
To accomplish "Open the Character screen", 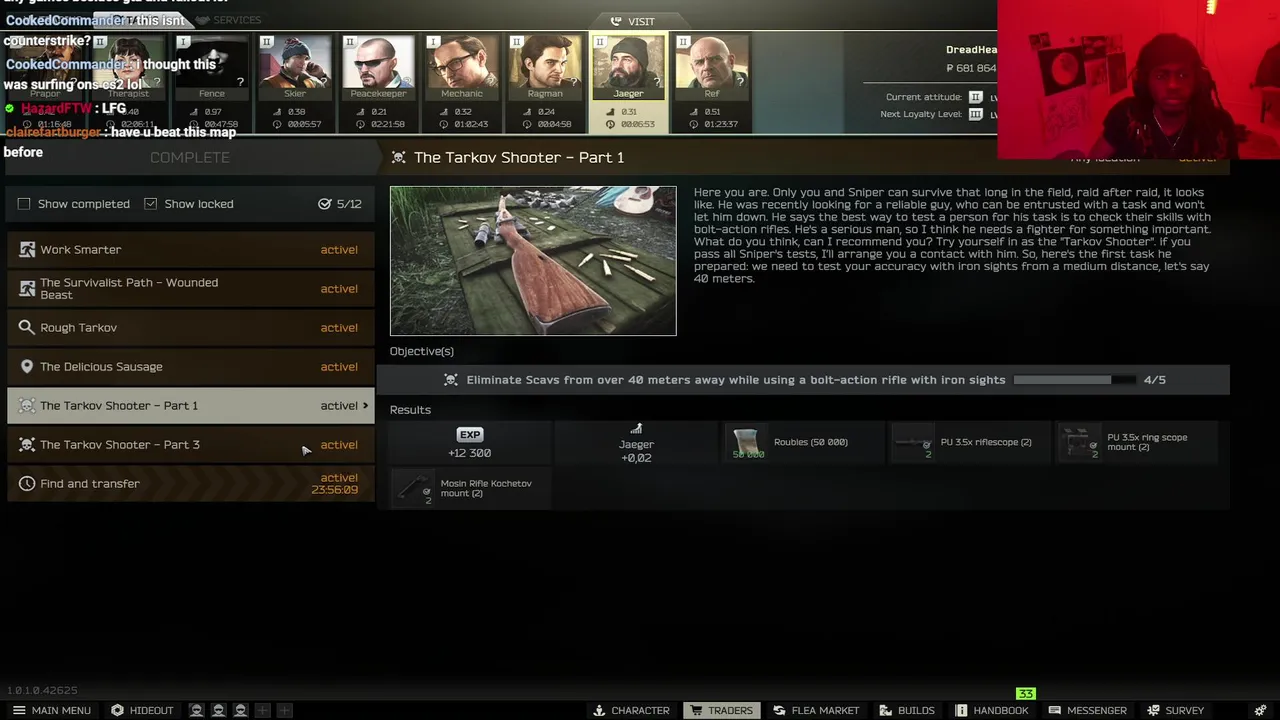I will point(631,710).
